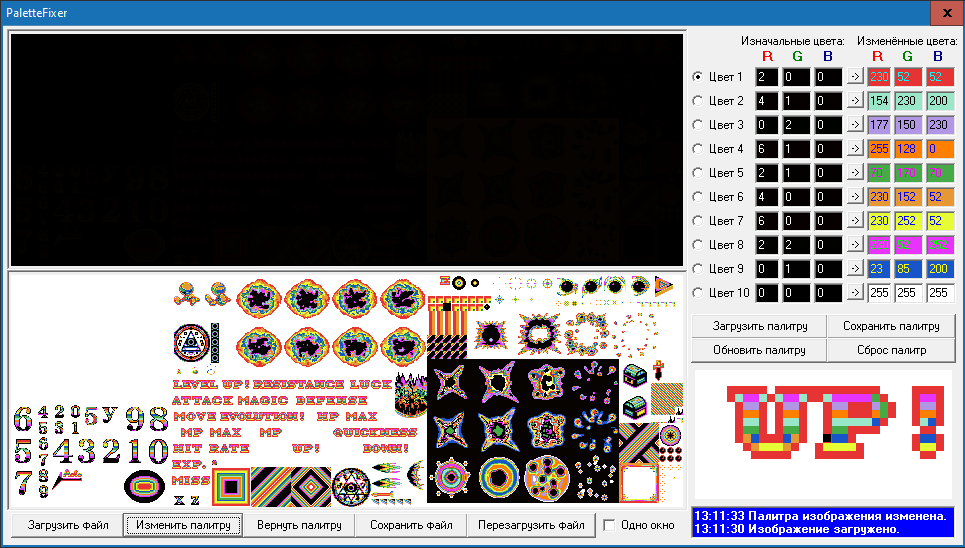Toggle the Одно окно checkbox
This screenshot has width=965, height=548.
609,525
